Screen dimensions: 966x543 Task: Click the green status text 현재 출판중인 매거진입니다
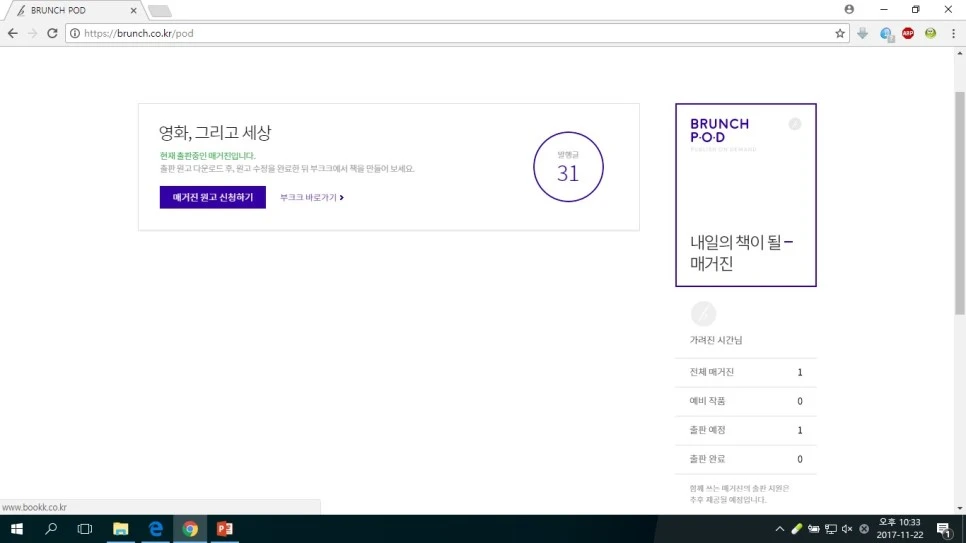coord(208,156)
